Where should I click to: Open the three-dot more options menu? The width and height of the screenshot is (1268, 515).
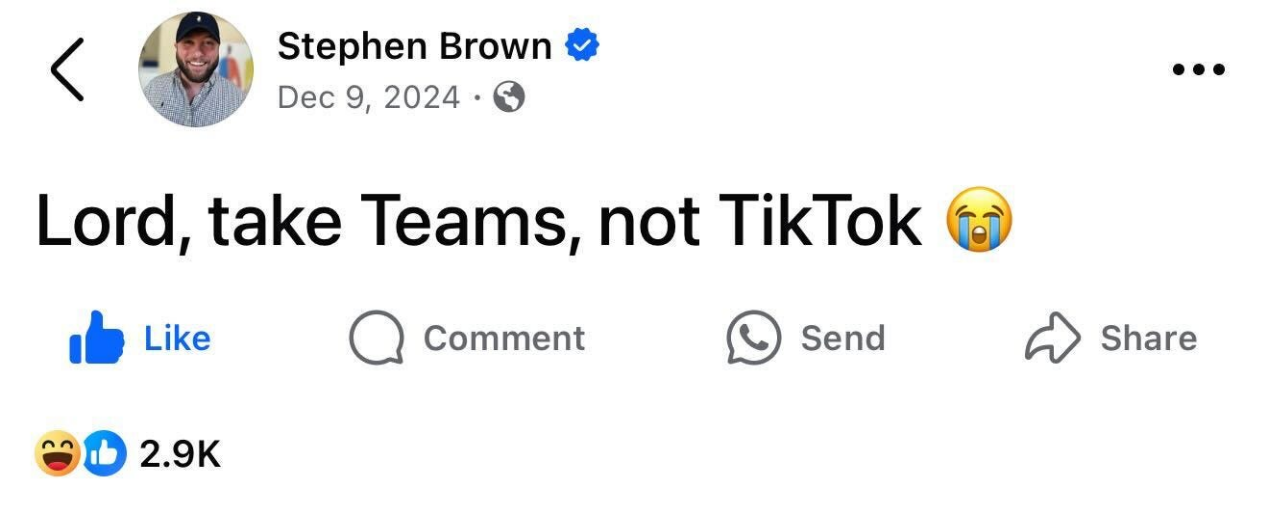(1199, 70)
